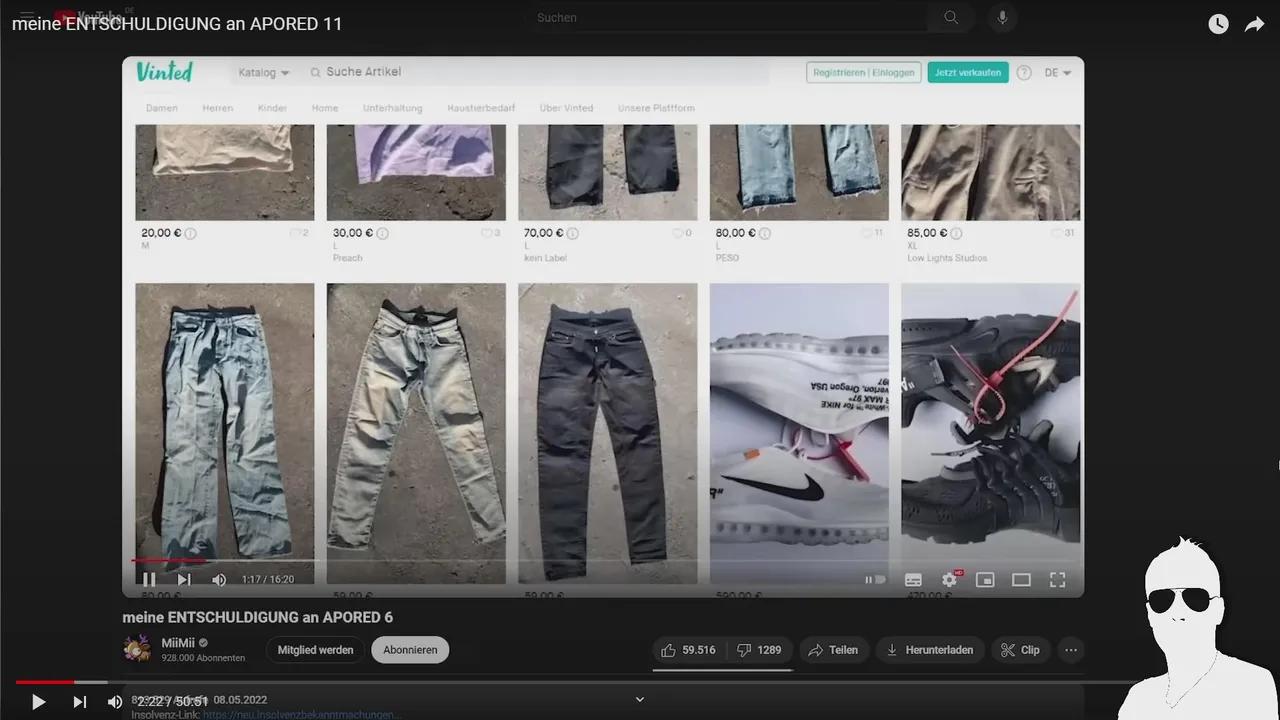Select the Herren tab
This screenshot has height=720, width=1280.
217,108
